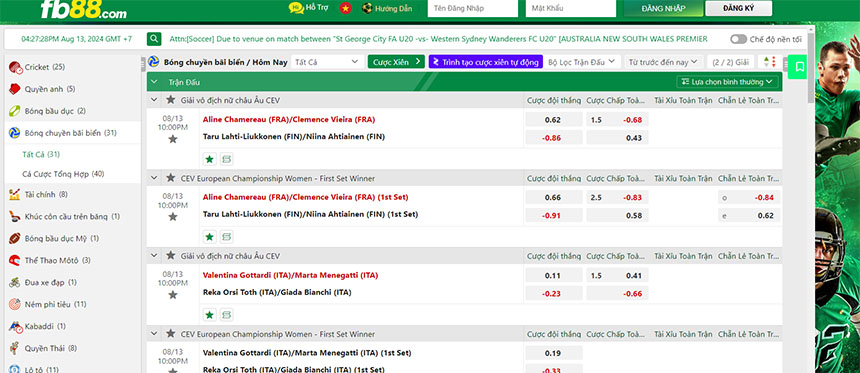Viewport: 860px width, 373px height.
Task: Open the Bộ Lọc Trận Đấu dropdown
Action: [x=582, y=62]
